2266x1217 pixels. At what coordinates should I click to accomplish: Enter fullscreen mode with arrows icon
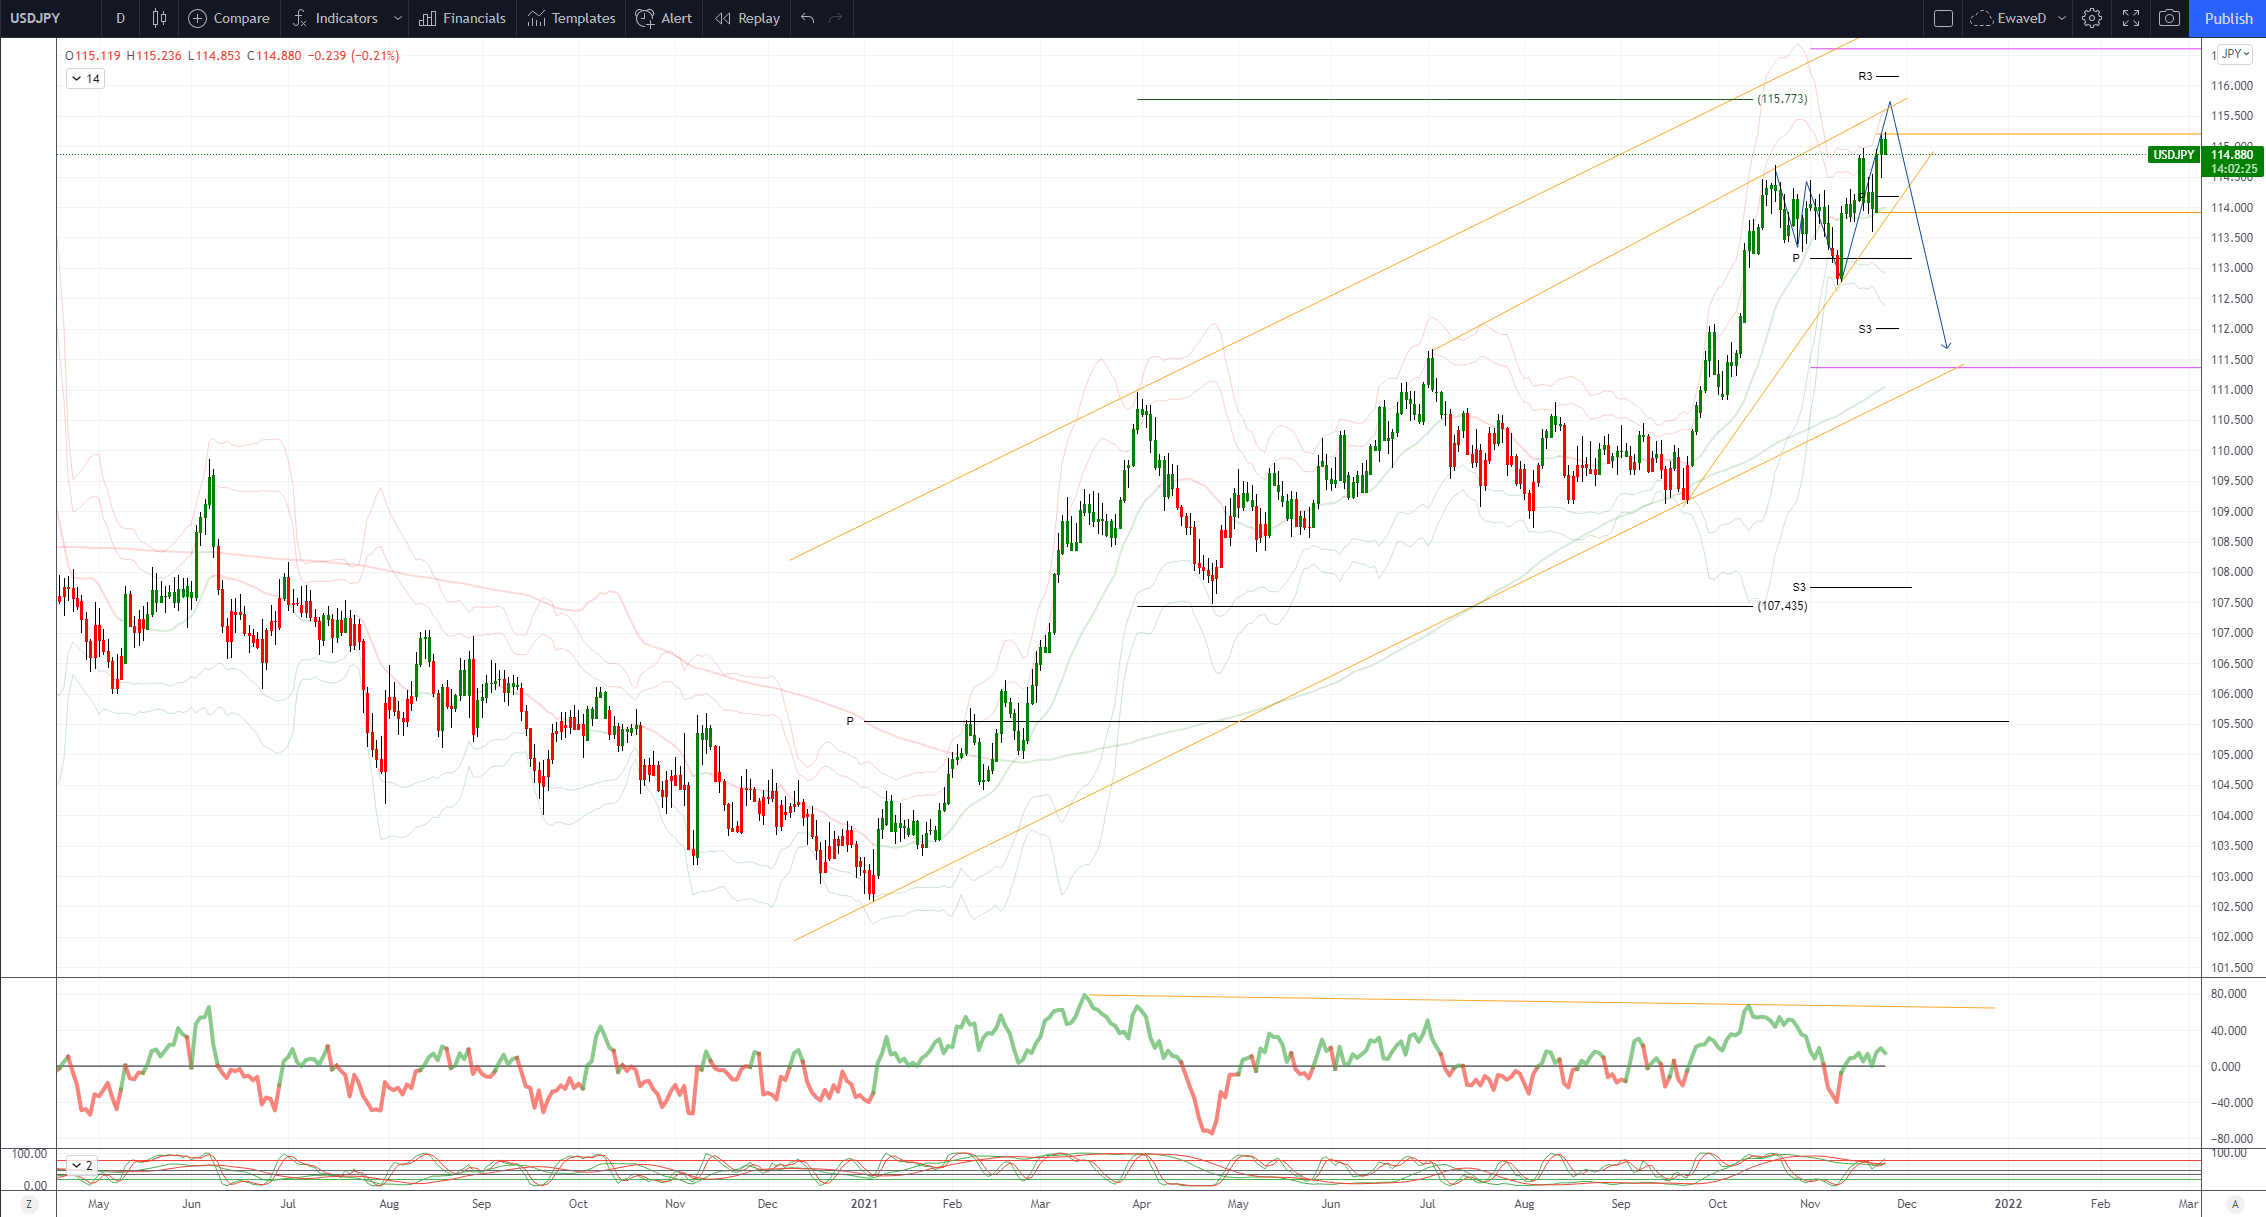coord(2131,18)
